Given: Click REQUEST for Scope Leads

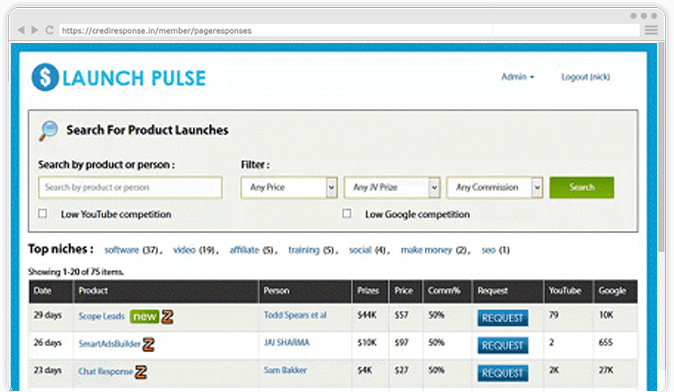Looking at the screenshot, I should (502, 318).
